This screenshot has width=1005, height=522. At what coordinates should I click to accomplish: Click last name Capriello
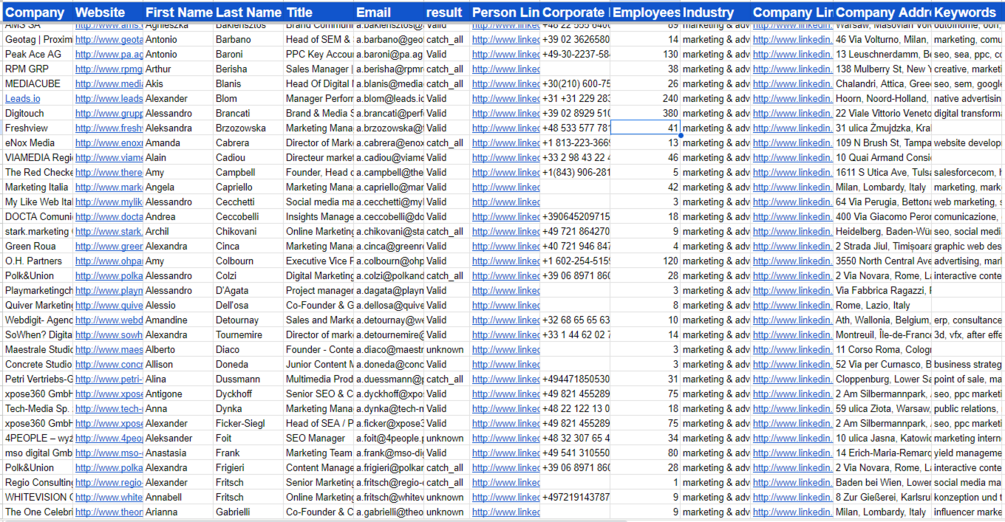[233, 187]
